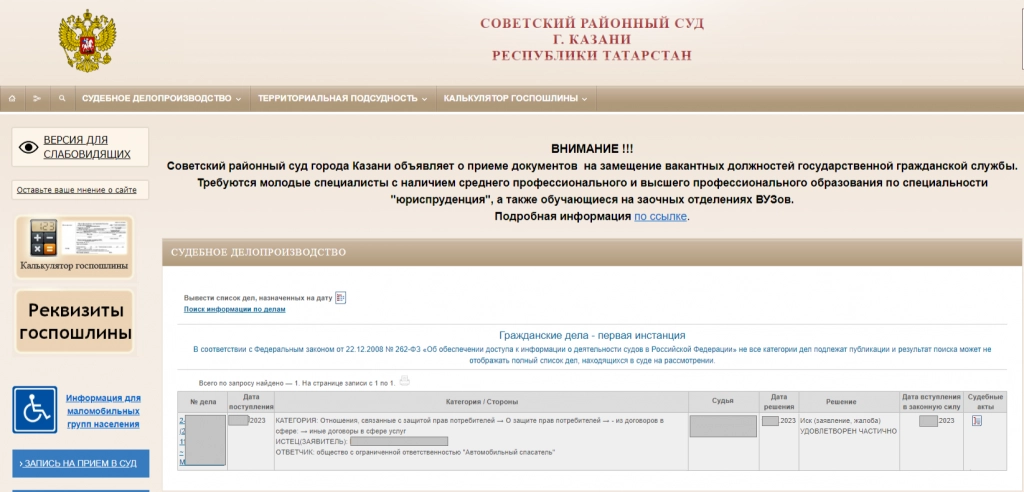This screenshot has height=492, width=1024.
Task: Expand the Судебное делопроизводство menu
Action: point(161,99)
